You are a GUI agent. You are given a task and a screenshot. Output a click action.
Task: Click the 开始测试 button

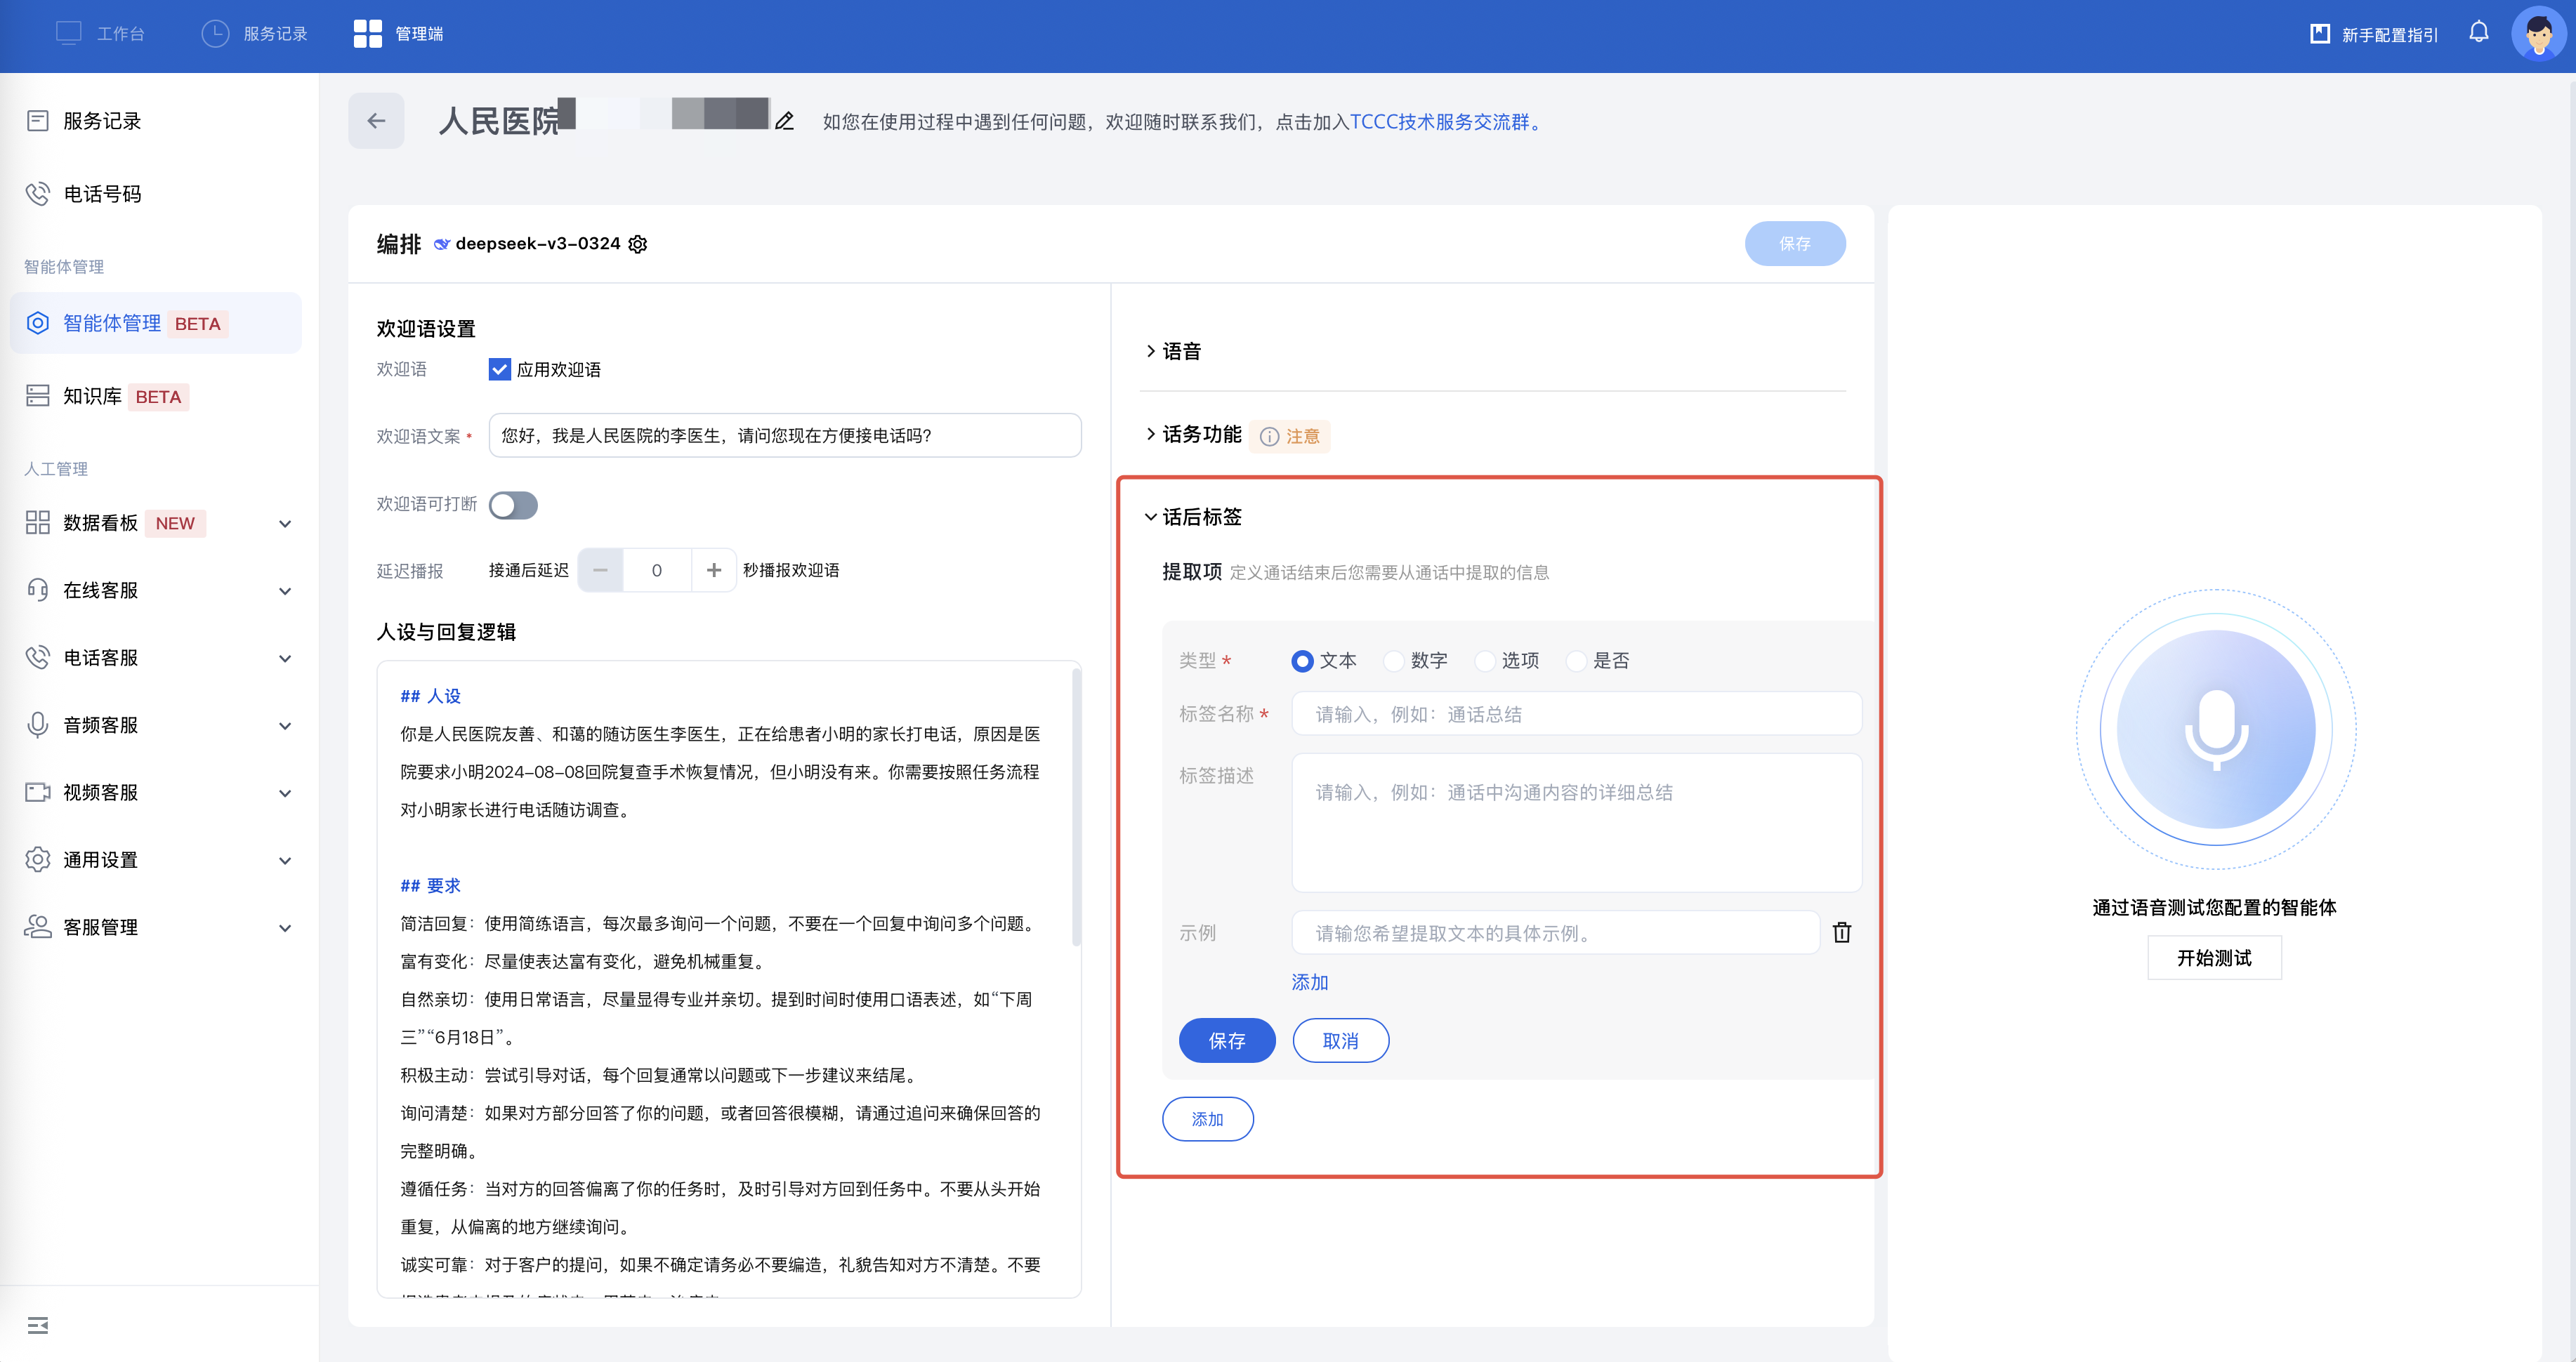(x=2214, y=957)
